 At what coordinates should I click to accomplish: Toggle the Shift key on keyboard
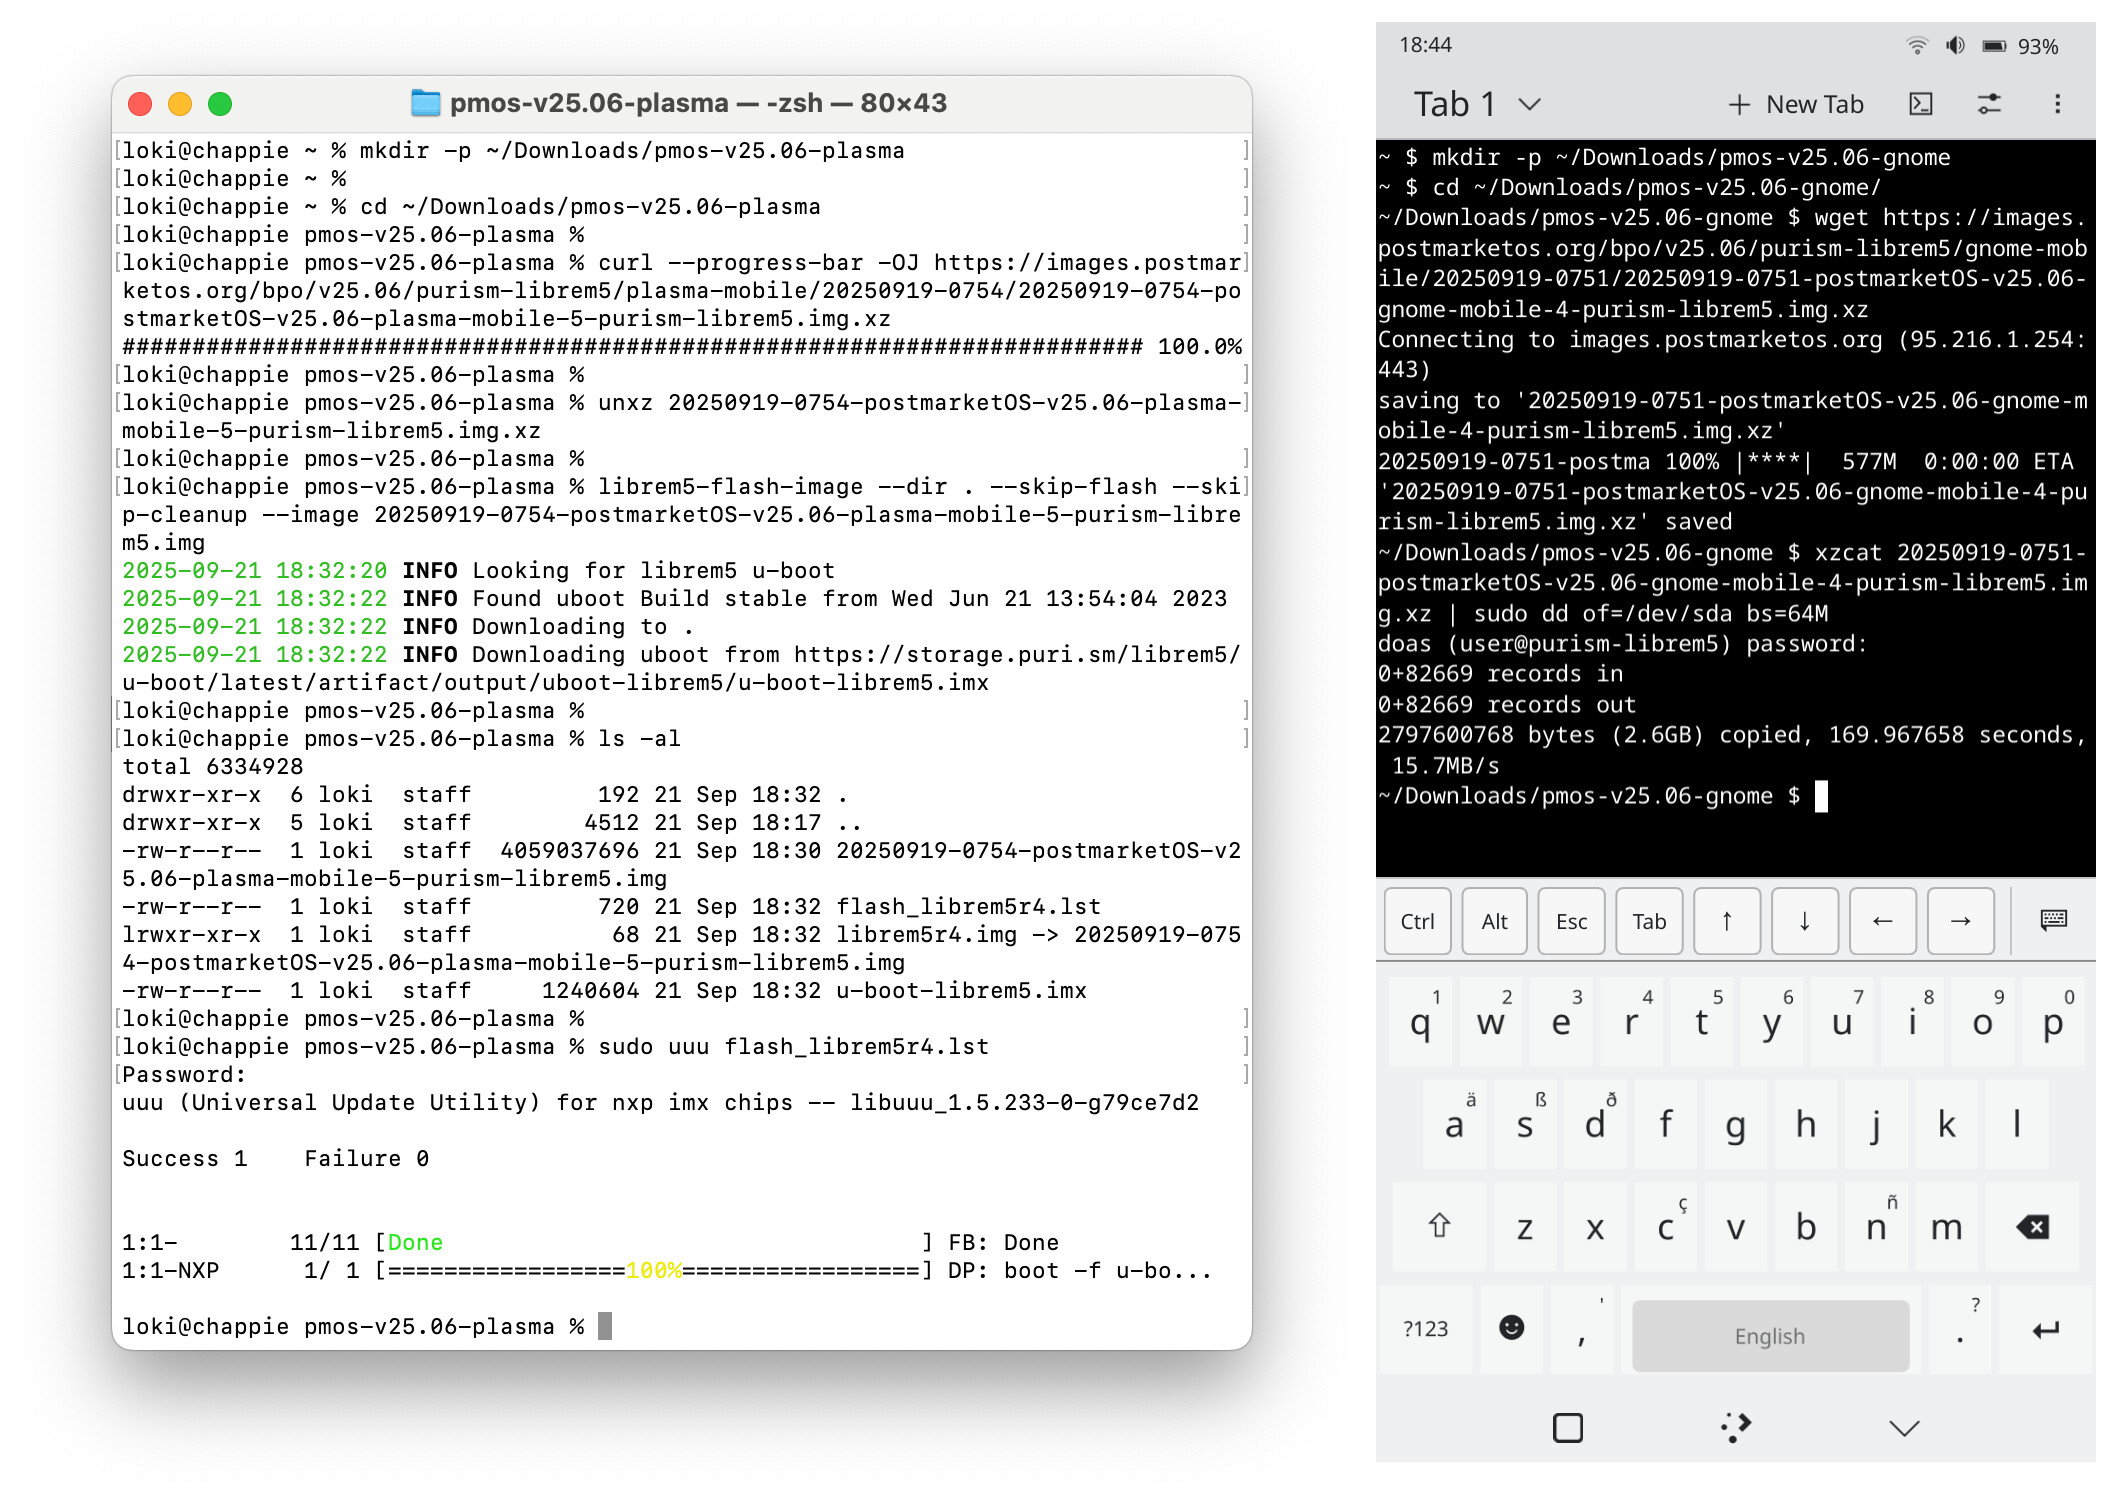coord(1439,1226)
